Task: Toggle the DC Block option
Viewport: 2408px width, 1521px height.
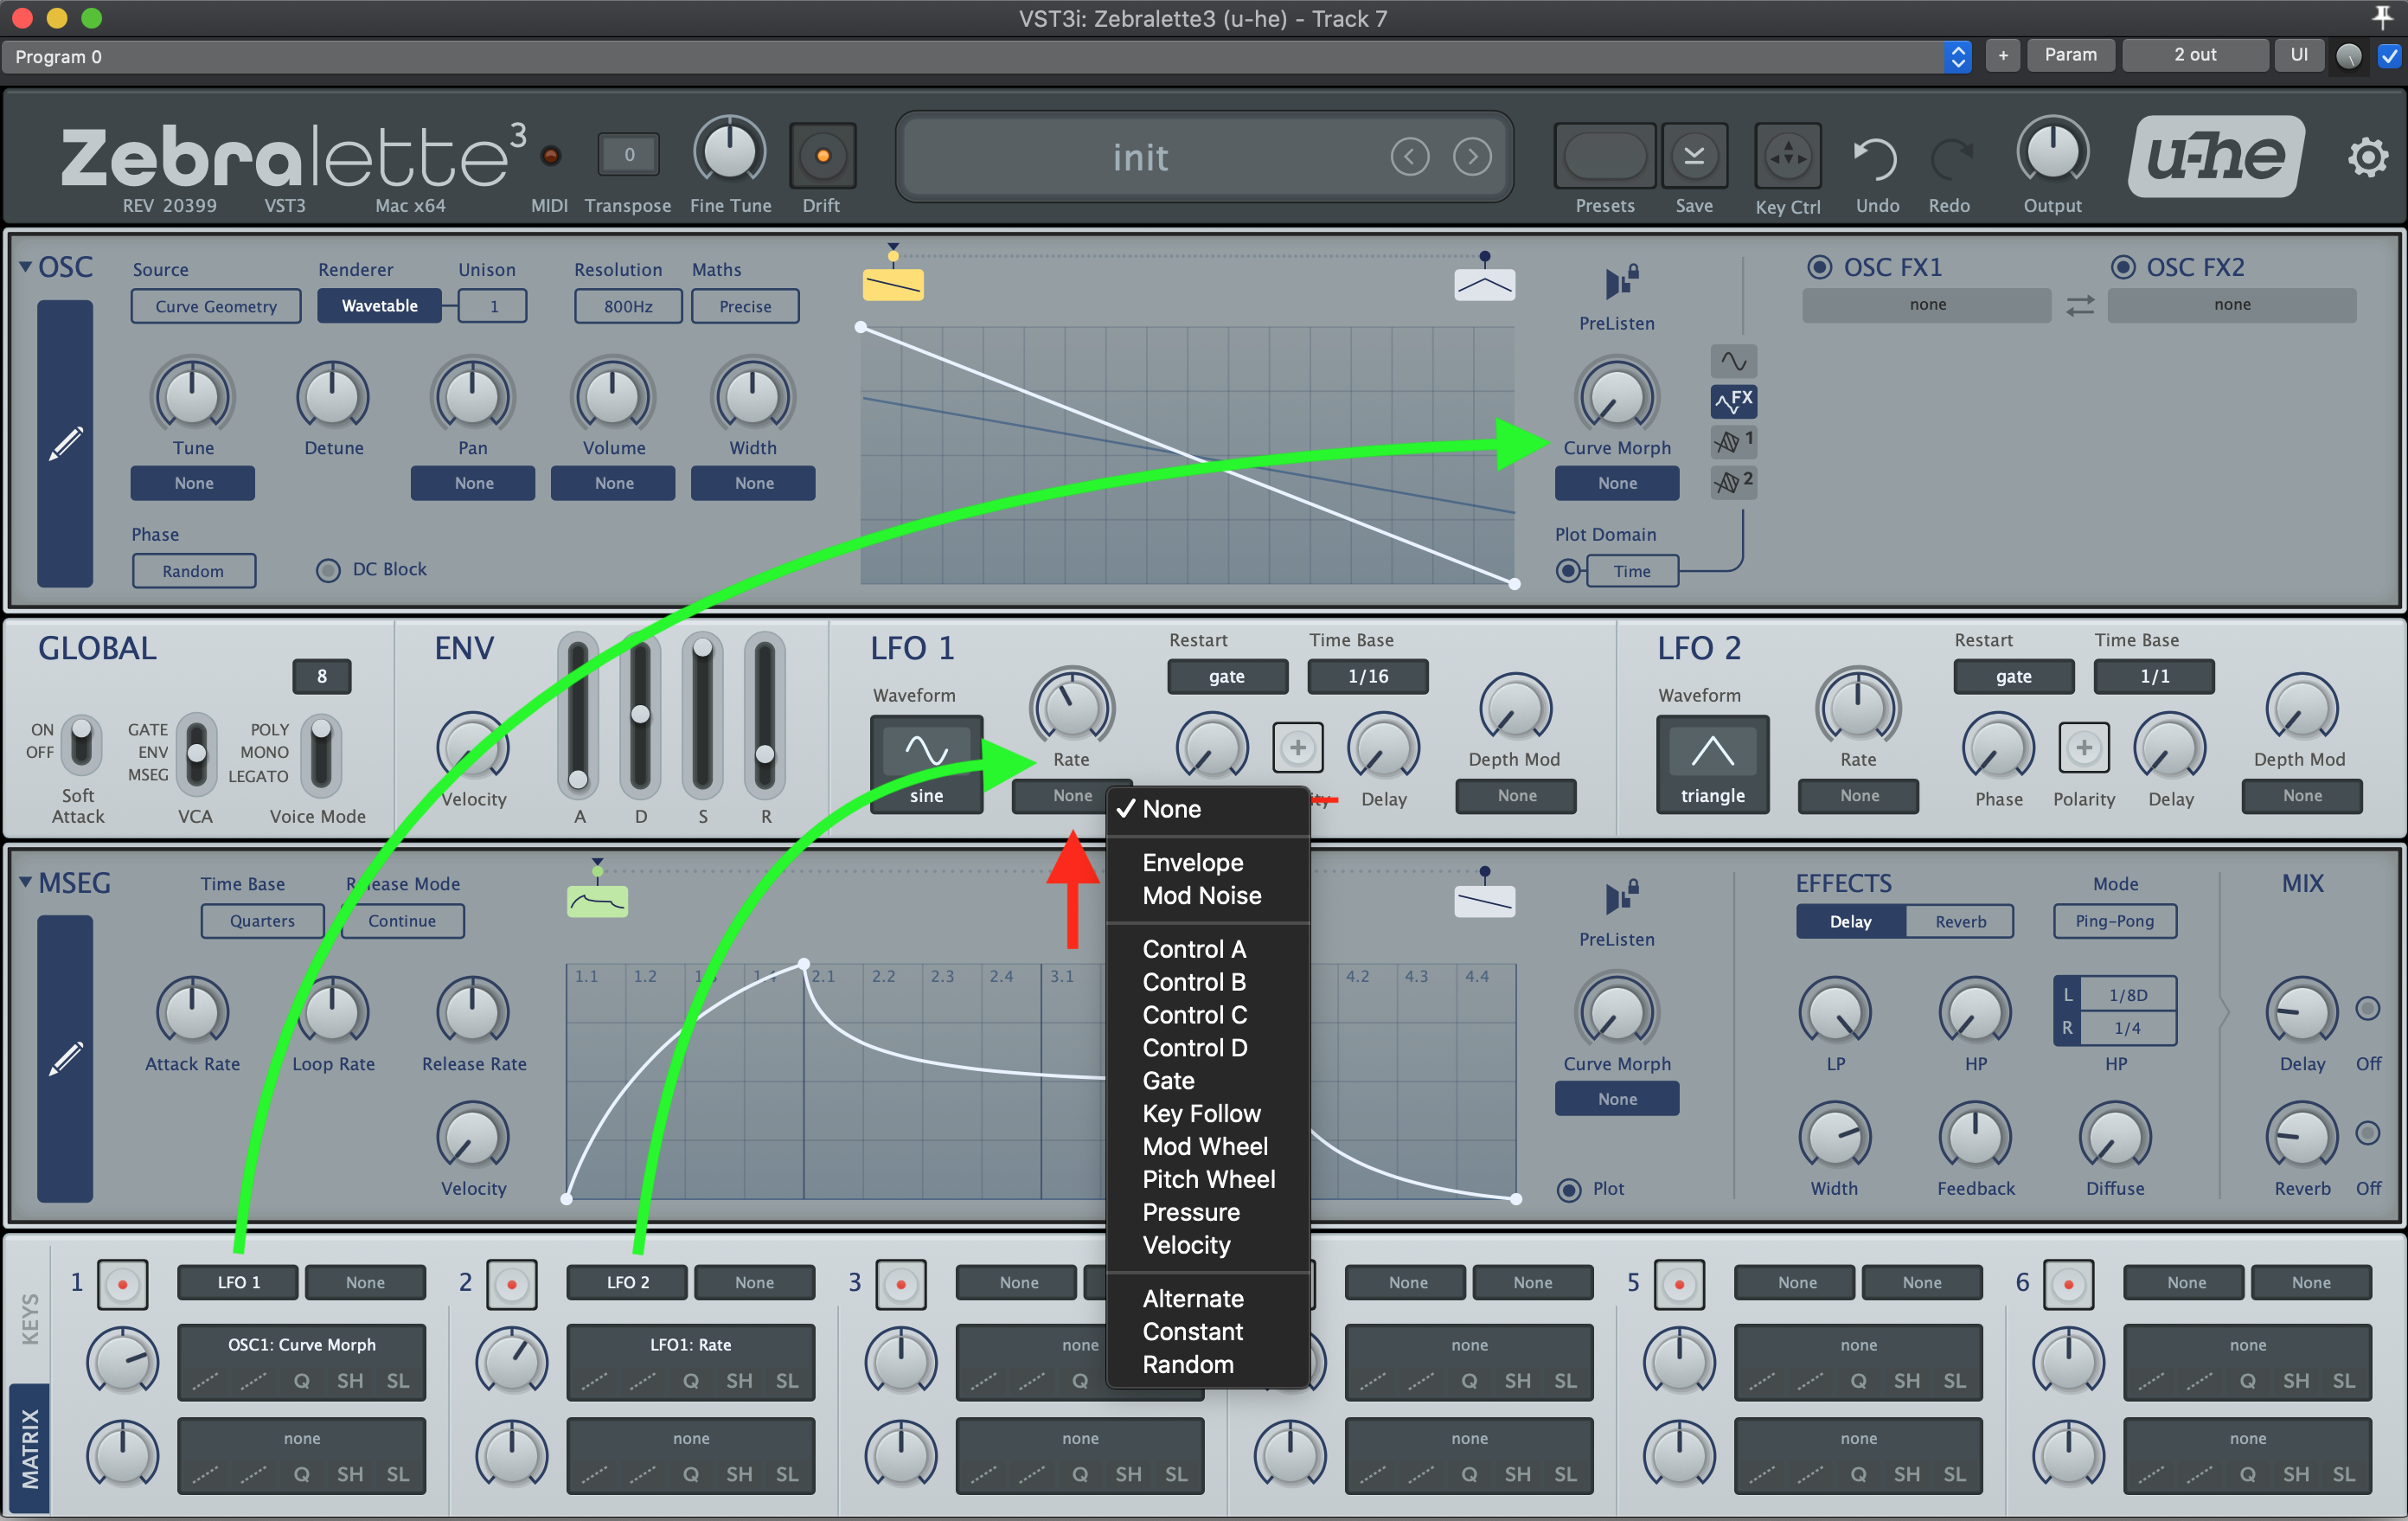Action: point(328,570)
